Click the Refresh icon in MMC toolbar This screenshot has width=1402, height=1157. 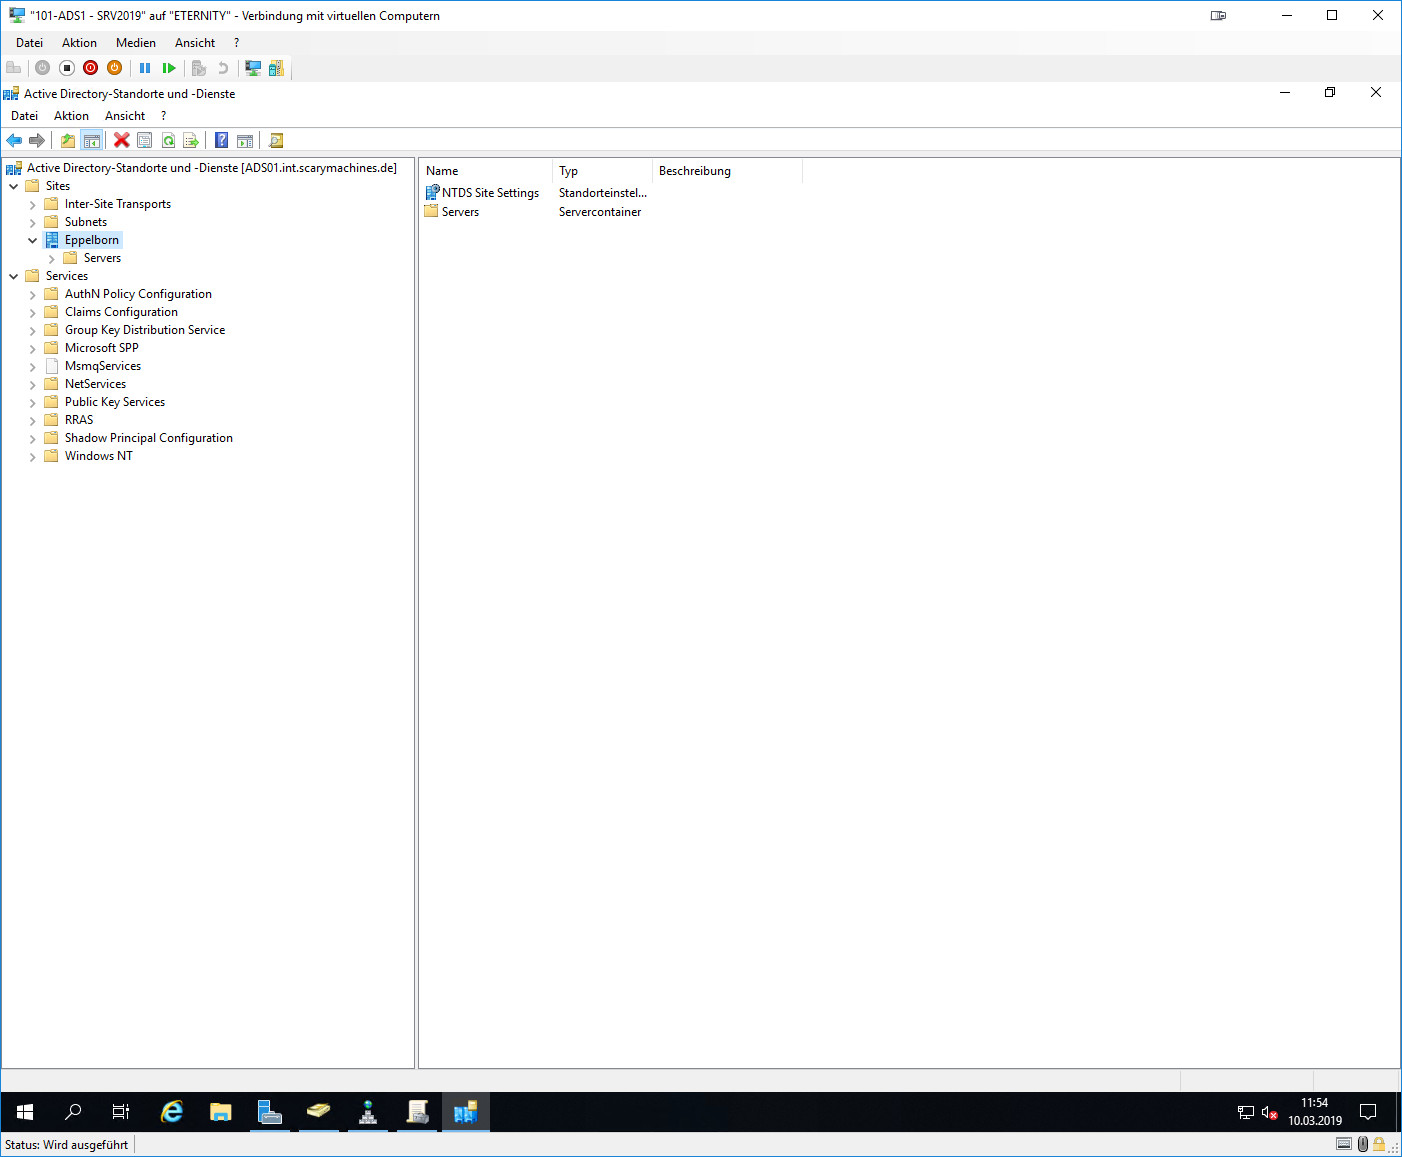pos(168,140)
